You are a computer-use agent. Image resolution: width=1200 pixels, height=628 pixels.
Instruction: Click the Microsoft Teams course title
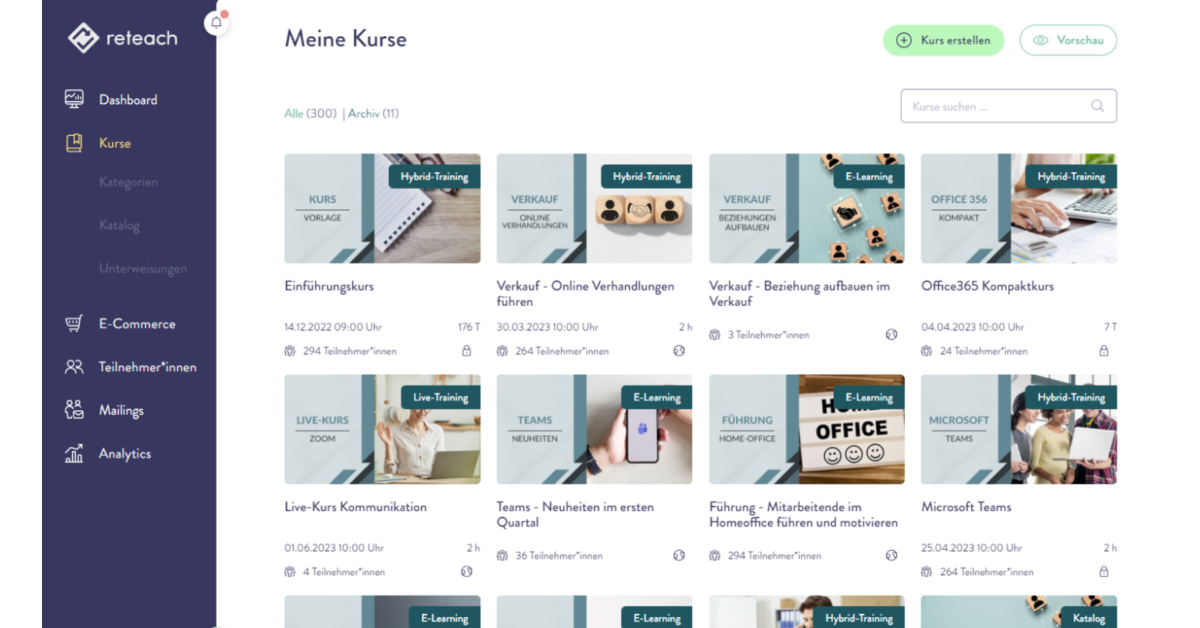pos(966,507)
